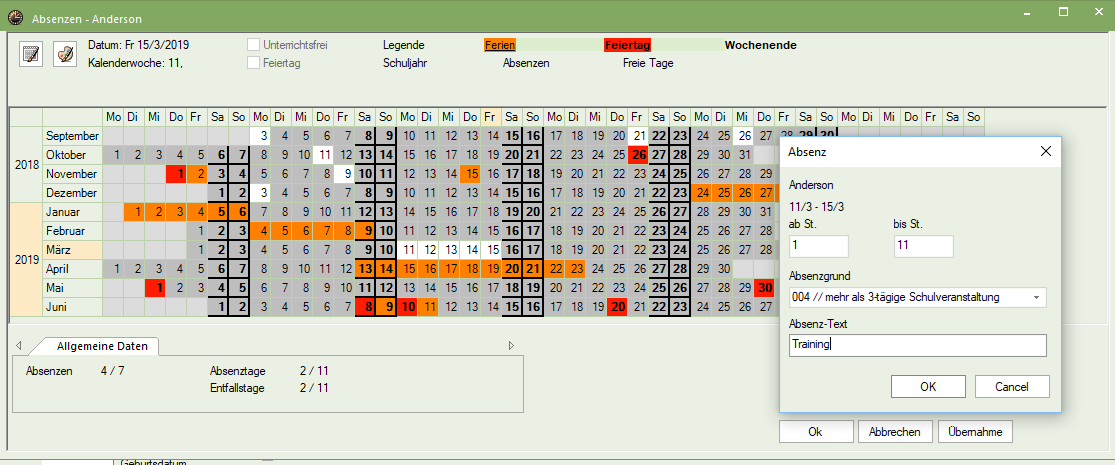Image resolution: width=1115 pixels, height=465 pixels.
Task: Toggle the Feiertag checkbox
Action: click(x=254, y=63)
